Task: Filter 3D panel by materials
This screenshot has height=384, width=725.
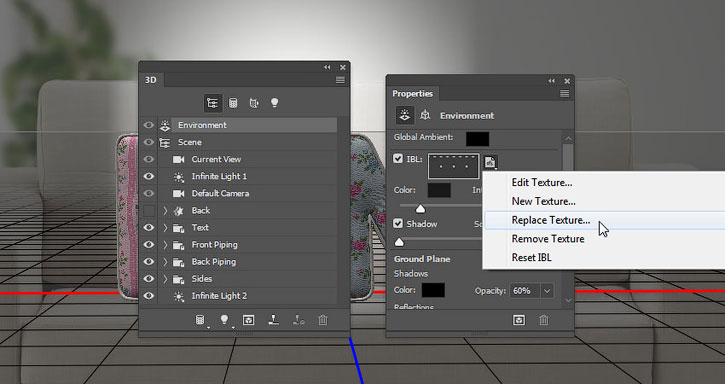Action: tap(254, 103)
